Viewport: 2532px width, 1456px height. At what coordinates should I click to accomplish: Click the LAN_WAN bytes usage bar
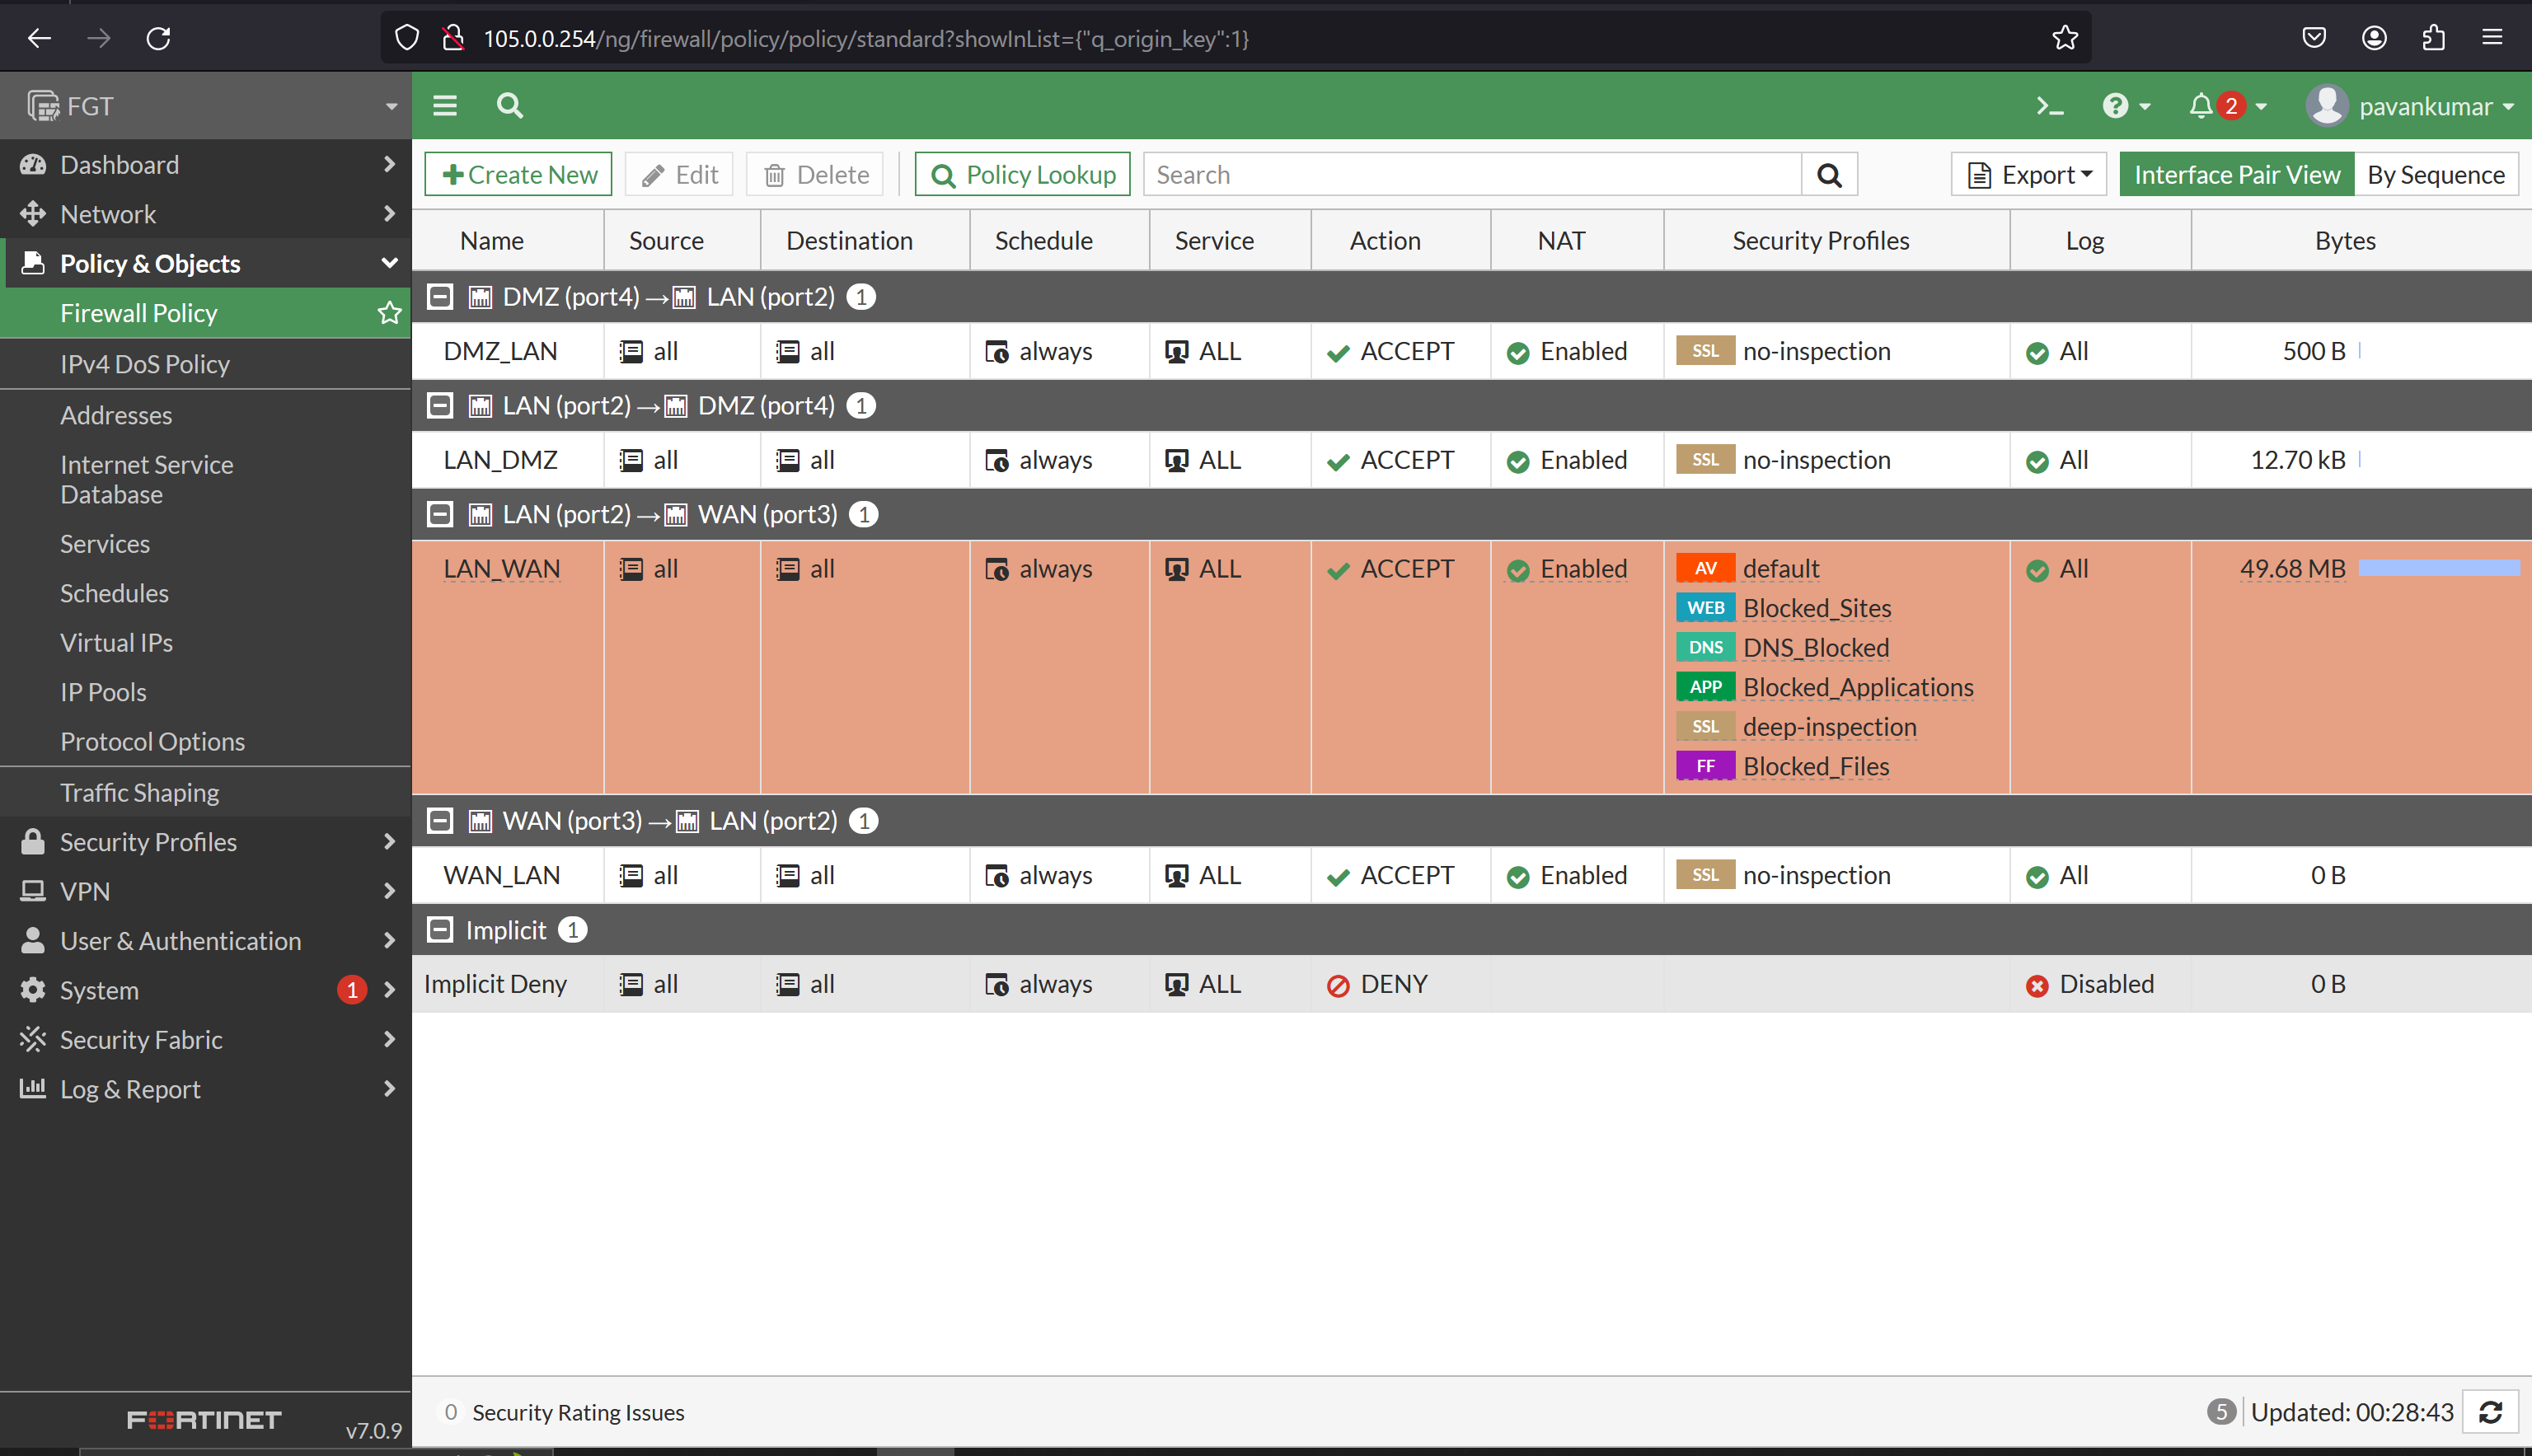[2438, 568]
